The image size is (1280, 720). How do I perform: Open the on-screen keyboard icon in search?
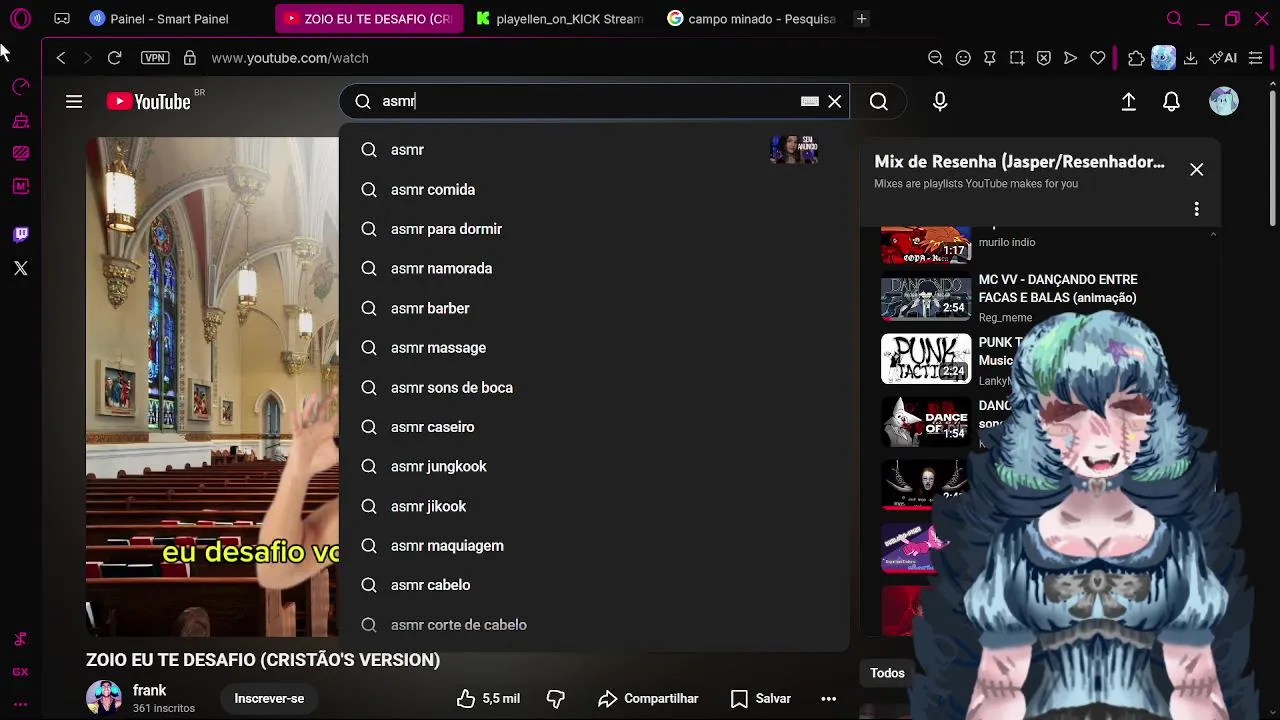(x=810, y=101)
